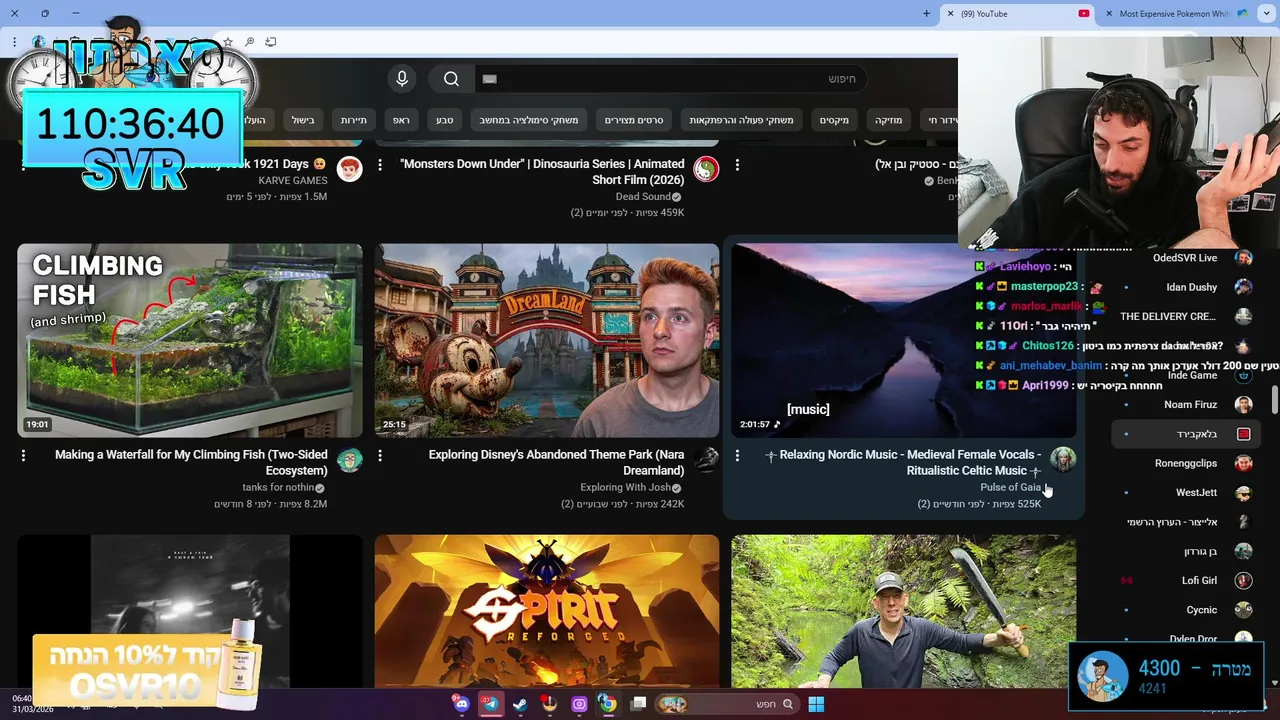Viewport: 1280px width, 720px height.
Task: Click the taskbar חפש search box
Action: (727, 704)
